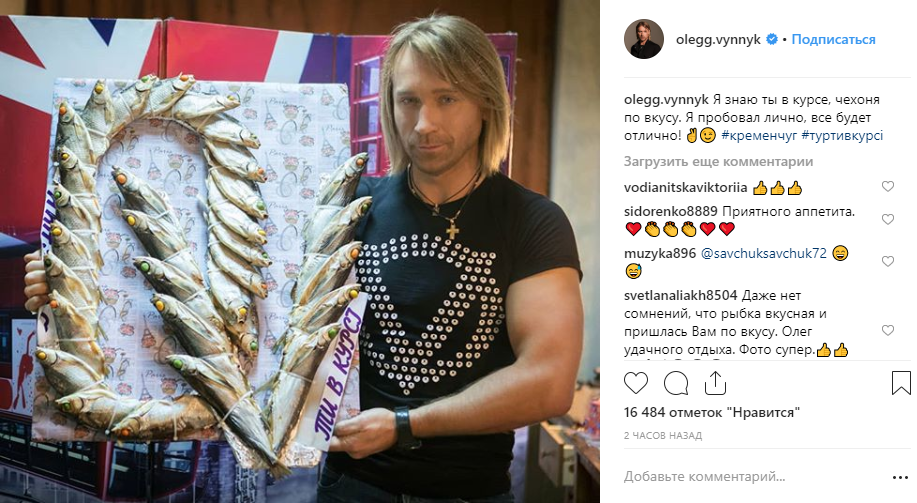Image resolution: width=917 pixels, height=503 pixels.
Task: Click the Подписаться follow button
Action: coord(833,39)
